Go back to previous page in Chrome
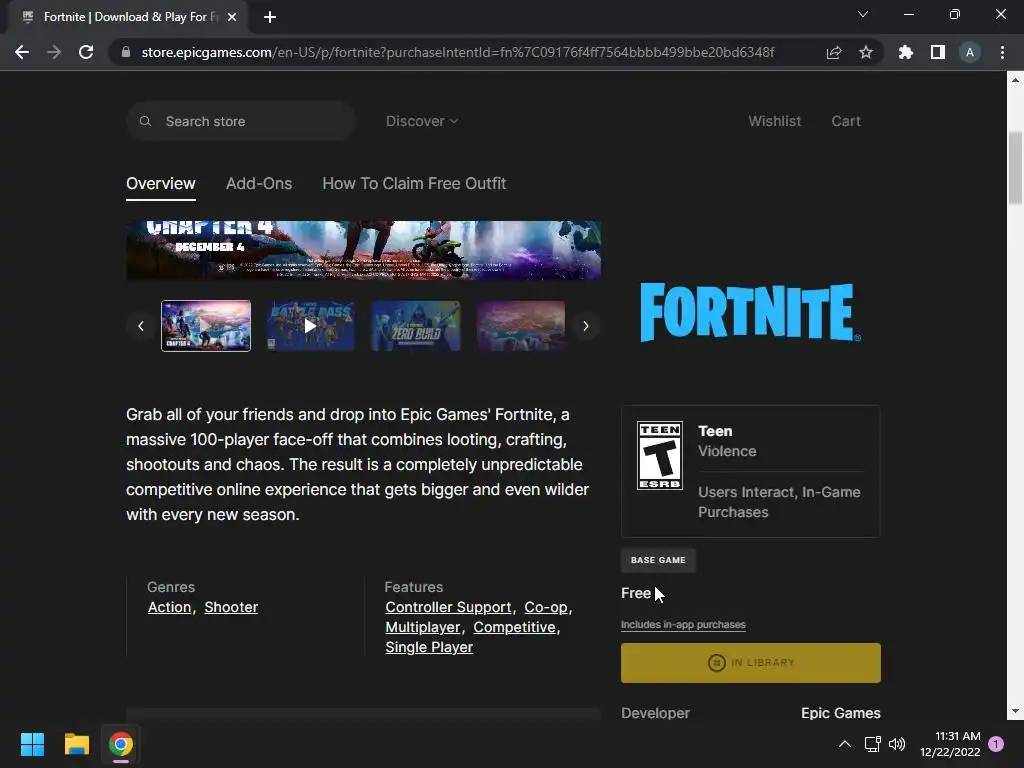The image size is (1024, 768). point(22,52)
